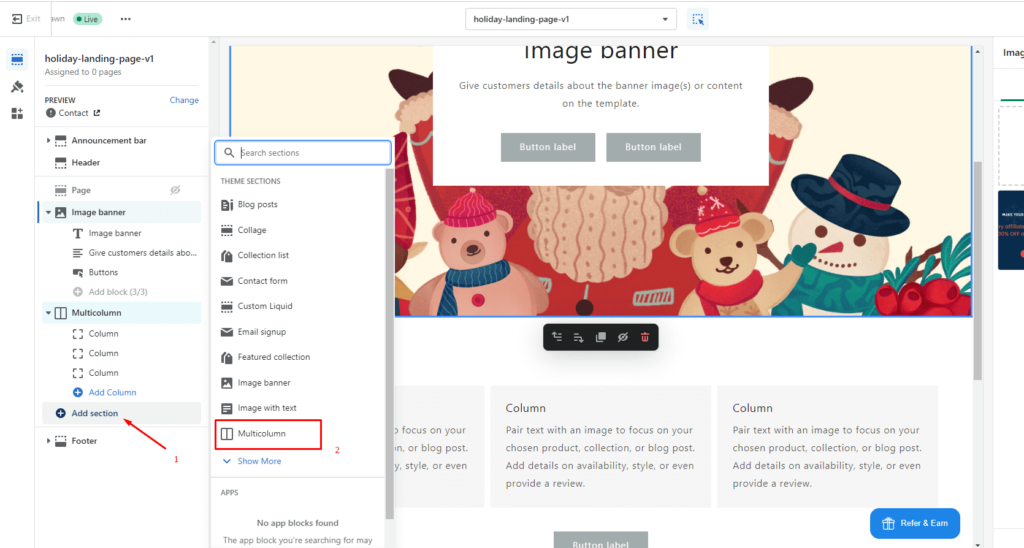Open Theme settings paintbrush icon
The image size is (1024, 548).
[17, 87]
